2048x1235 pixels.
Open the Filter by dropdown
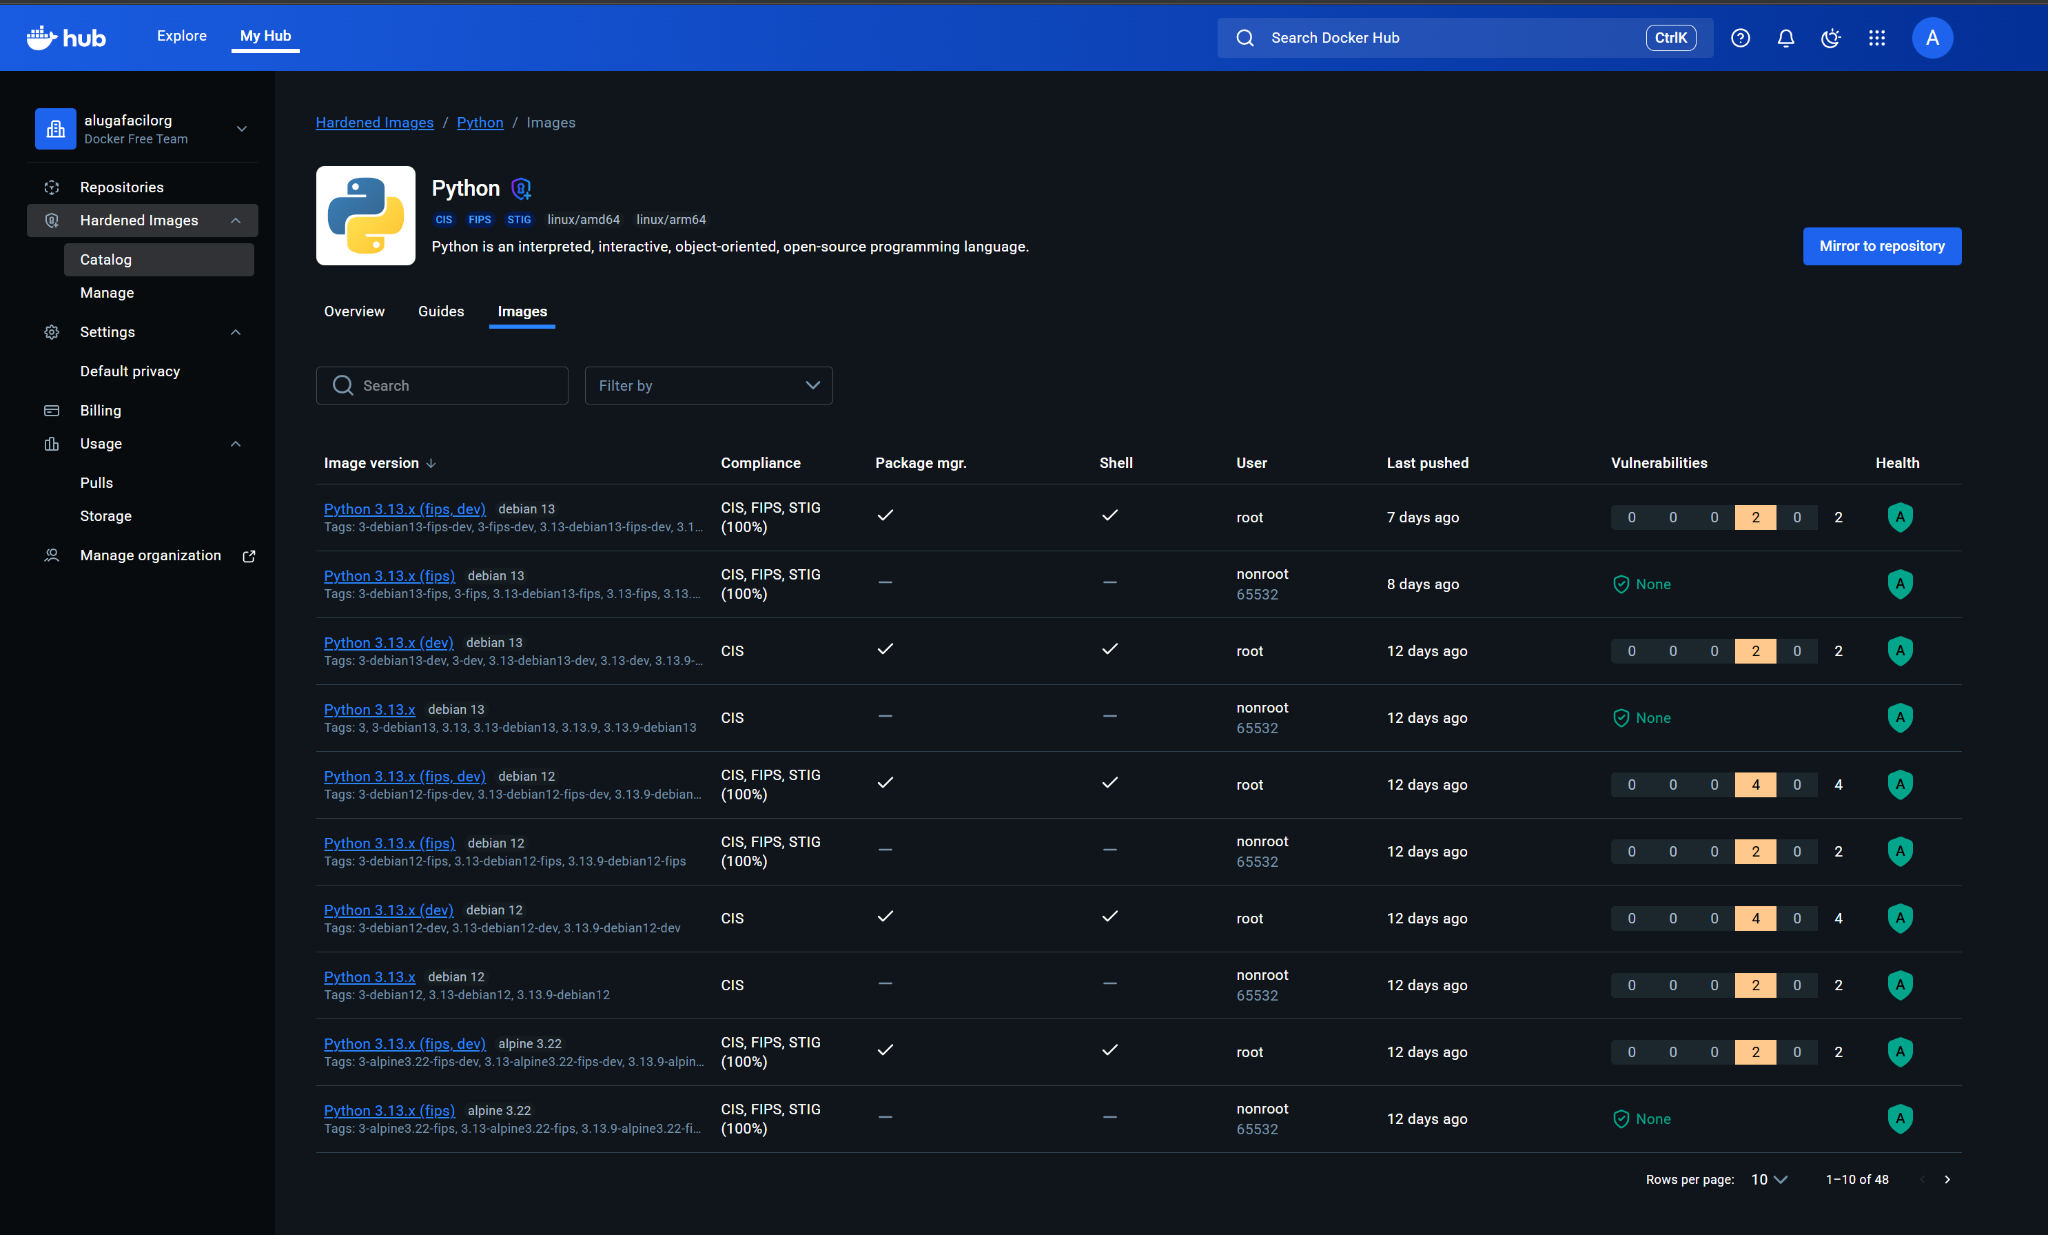pos(708,385)
